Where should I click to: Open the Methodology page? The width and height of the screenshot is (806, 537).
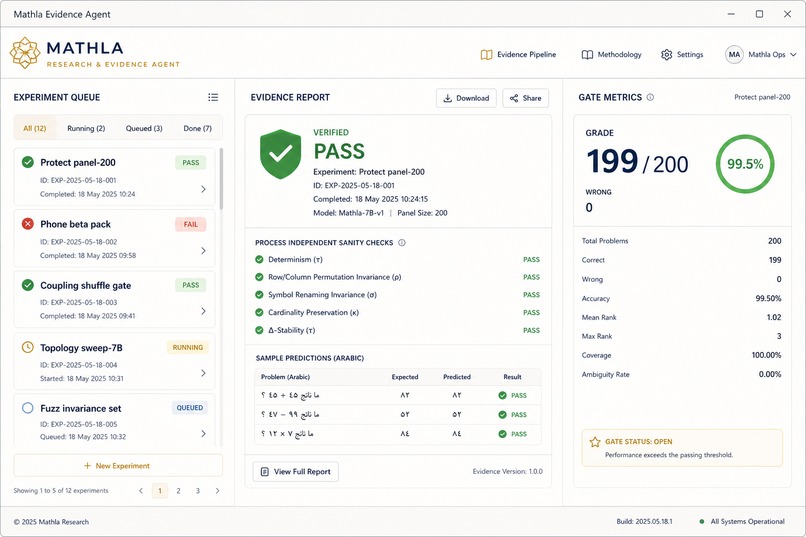click(x=611, y=54)
